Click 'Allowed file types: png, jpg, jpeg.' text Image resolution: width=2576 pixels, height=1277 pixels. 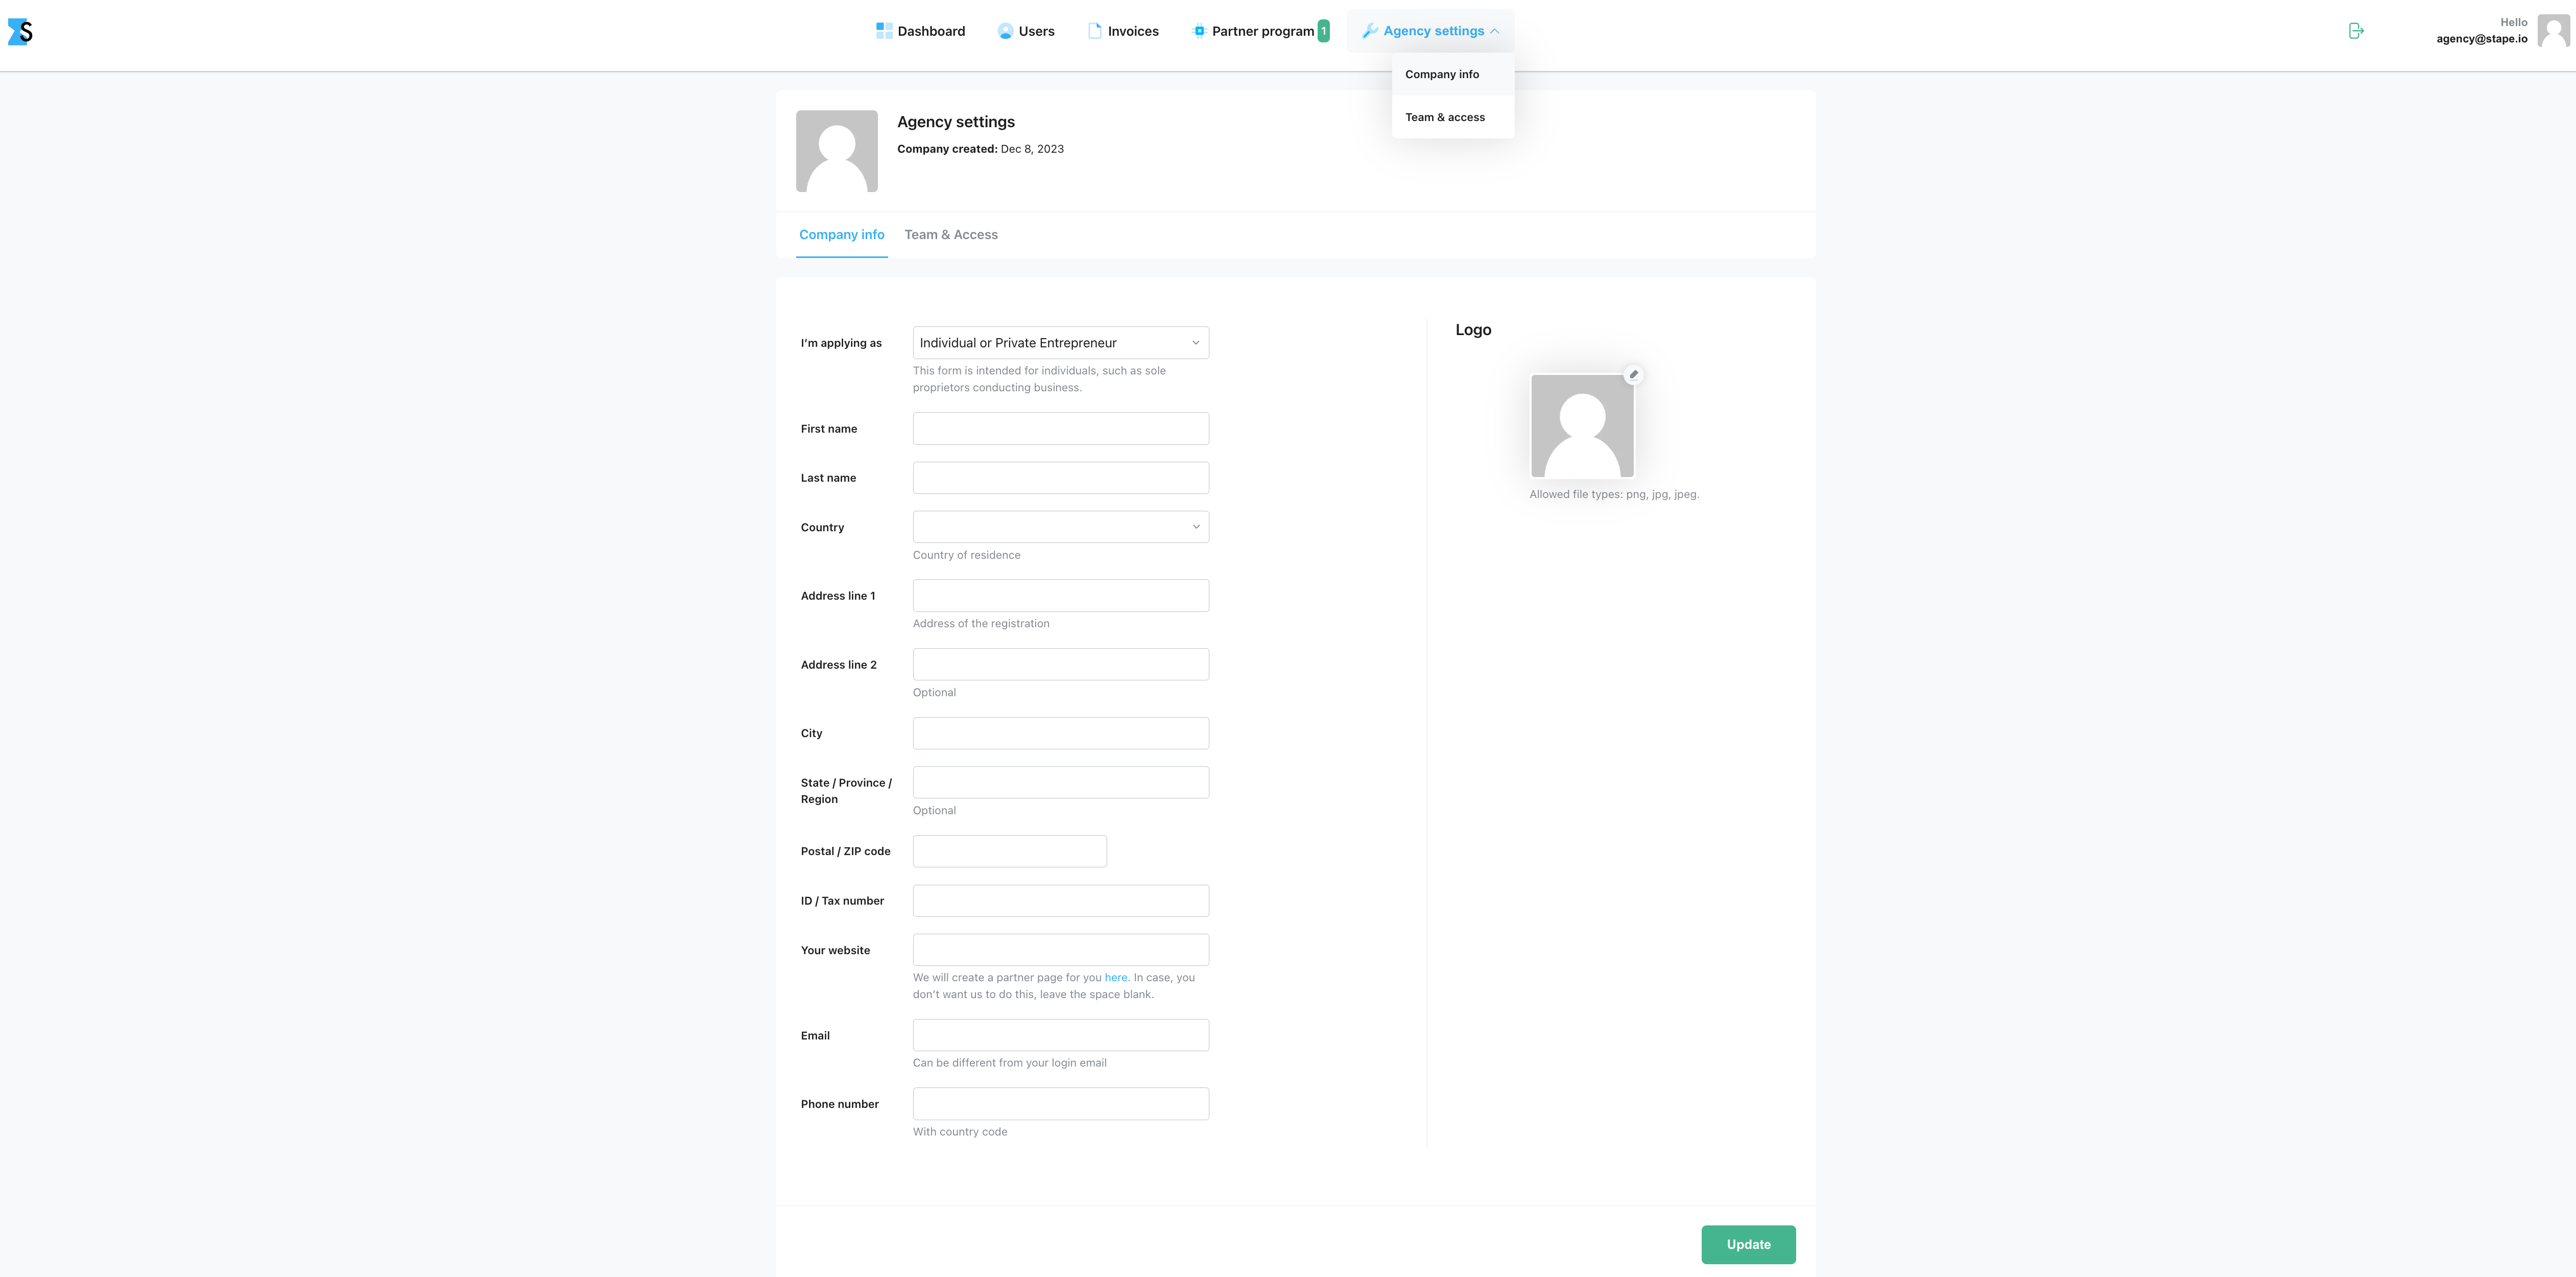(1614, 494)
